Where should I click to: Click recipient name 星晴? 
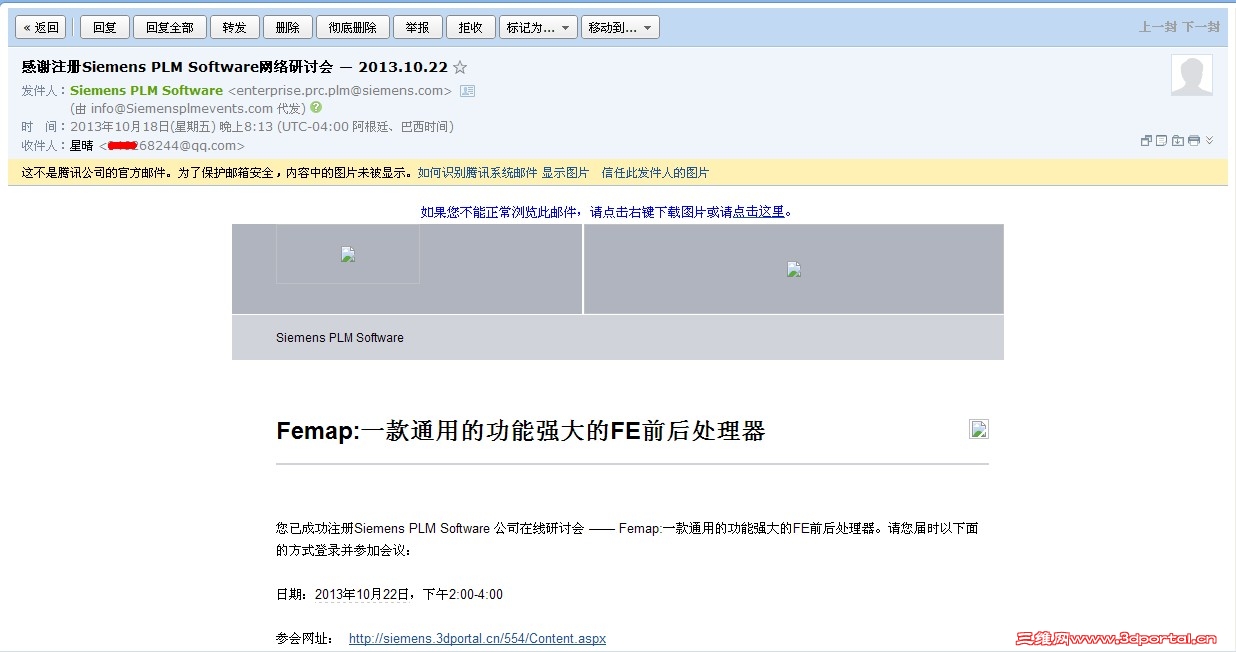point(81,146)
